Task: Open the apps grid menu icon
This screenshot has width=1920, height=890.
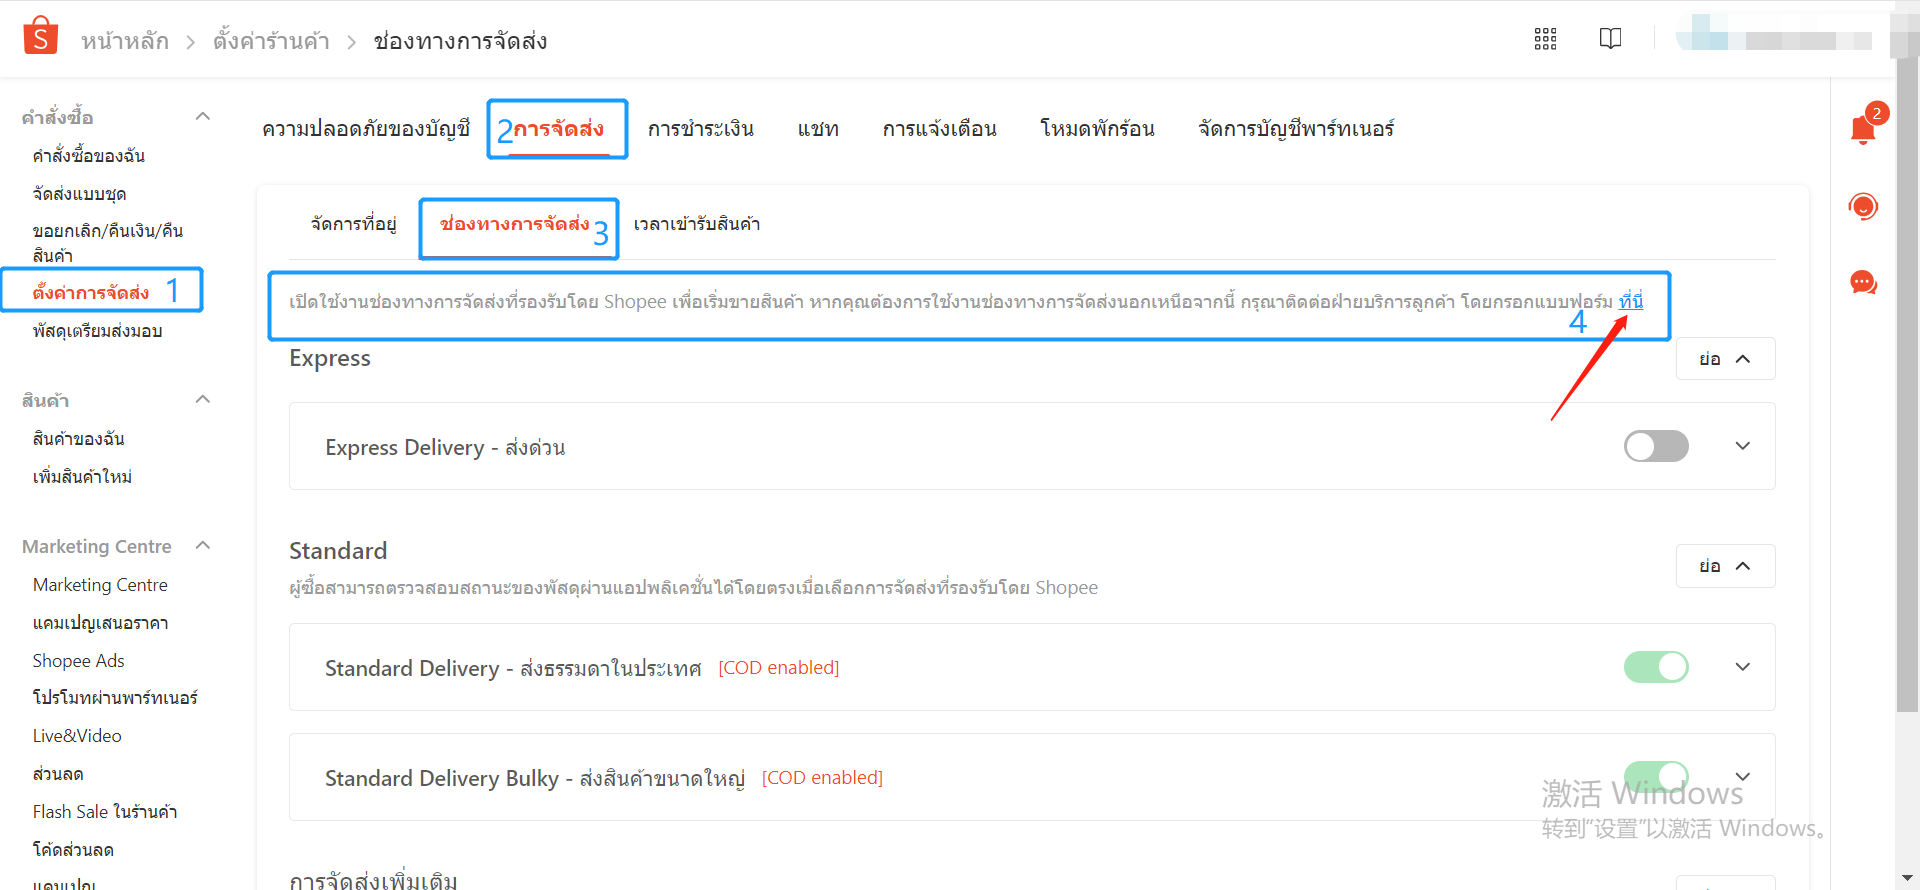Action: [1545, 39]
